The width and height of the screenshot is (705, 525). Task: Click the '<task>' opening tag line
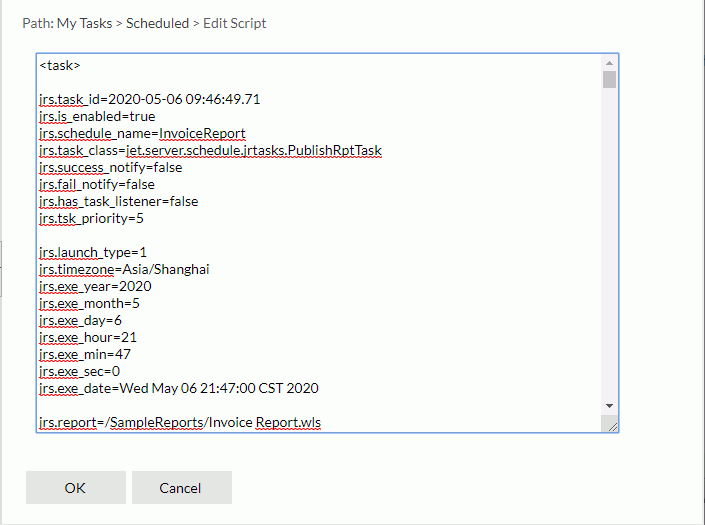[x=60, y=66]
